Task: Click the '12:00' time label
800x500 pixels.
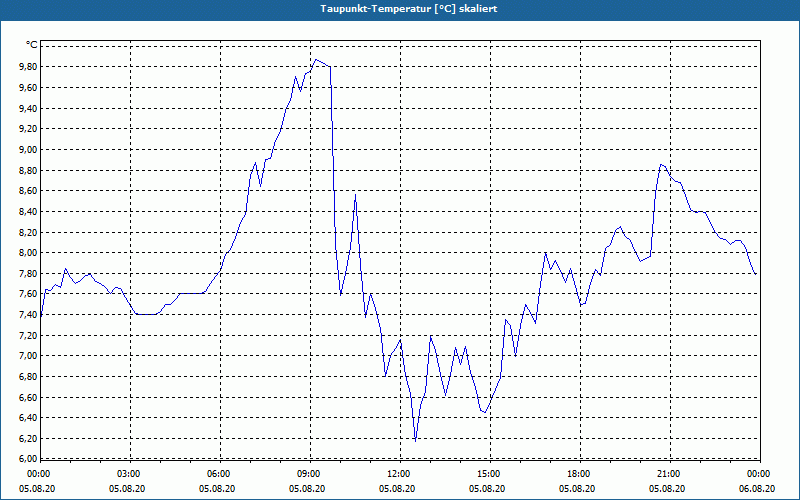Action: (397, 474)
